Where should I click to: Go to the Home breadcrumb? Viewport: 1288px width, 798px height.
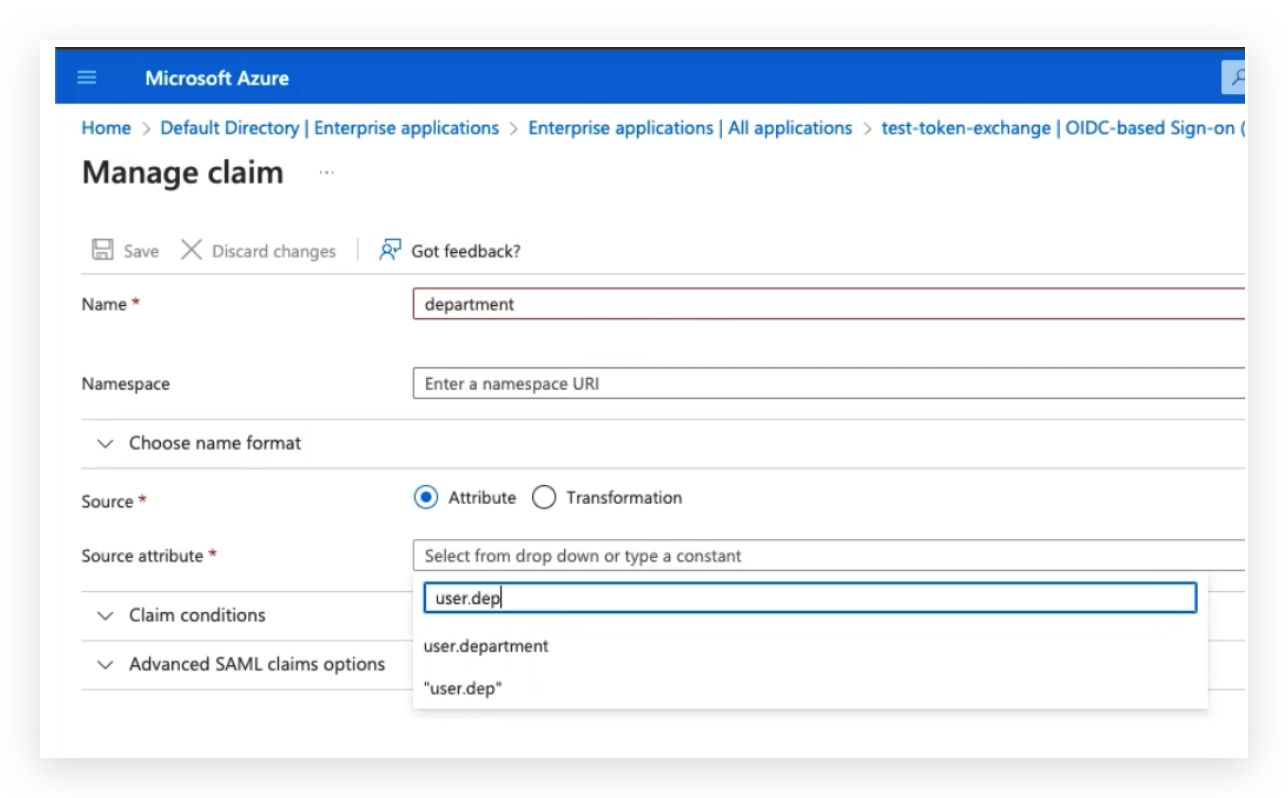coord(106,128)
